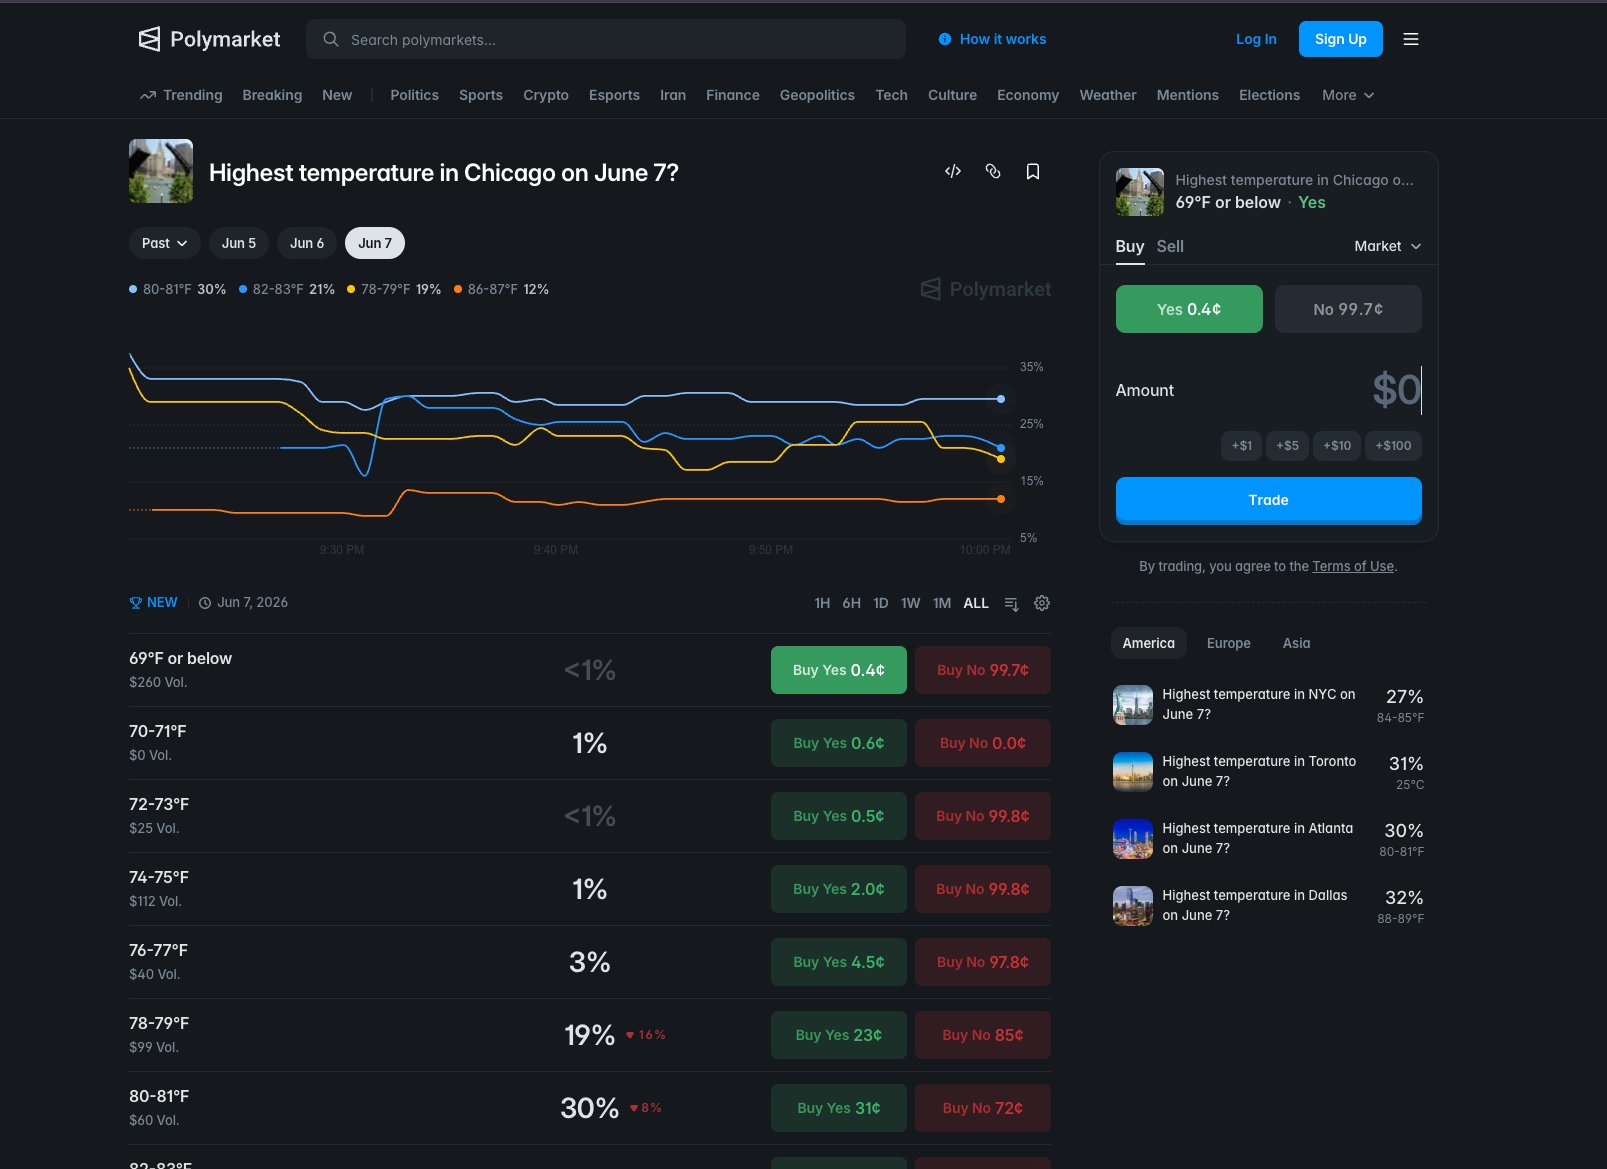Viewport: 1607px width, 1169px height.
Task: Click the How it works info icon
Action: click(945, 39)
